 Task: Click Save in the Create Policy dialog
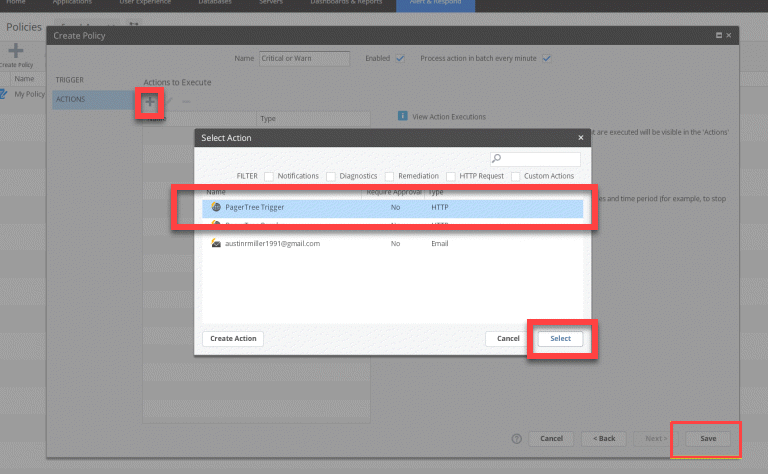click(707, 438)
